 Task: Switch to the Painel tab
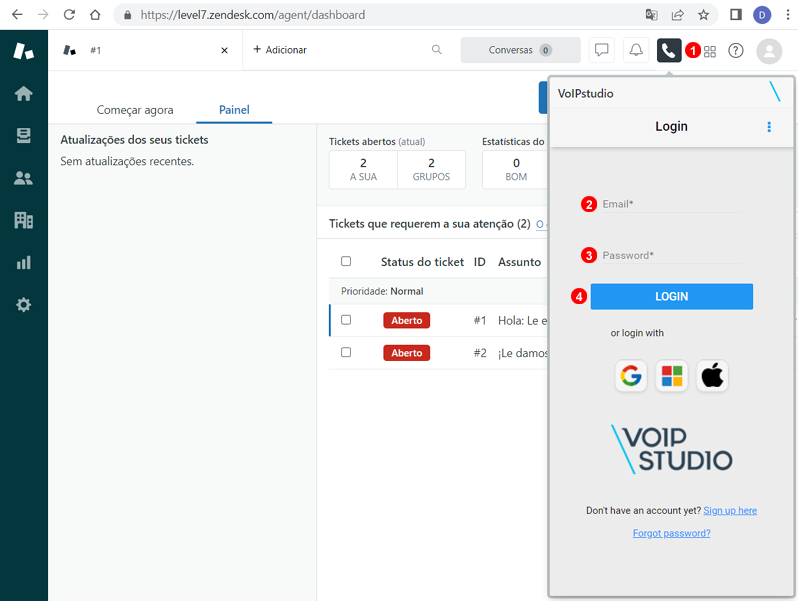tap(234, 110)
